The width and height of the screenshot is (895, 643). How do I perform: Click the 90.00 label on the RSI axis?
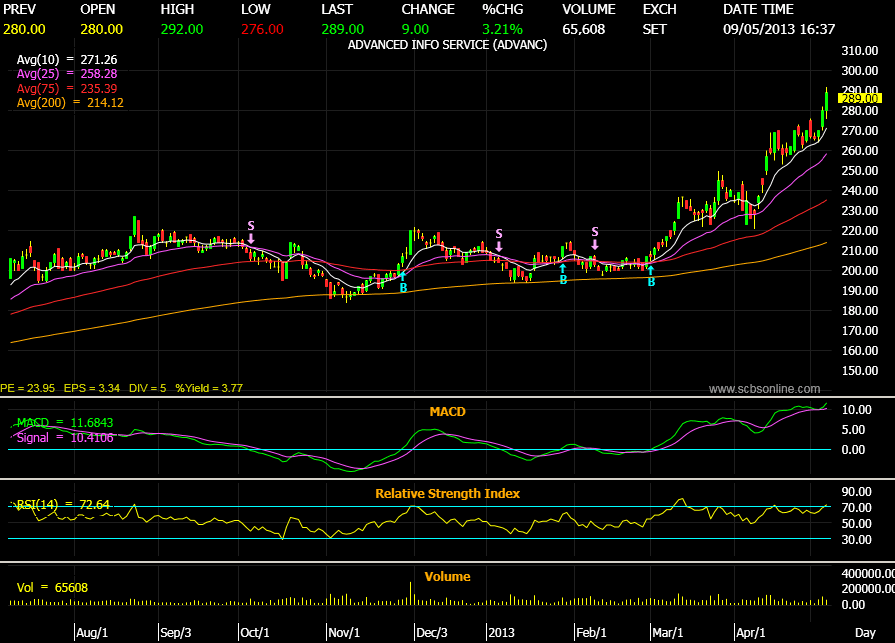point(856,491)
